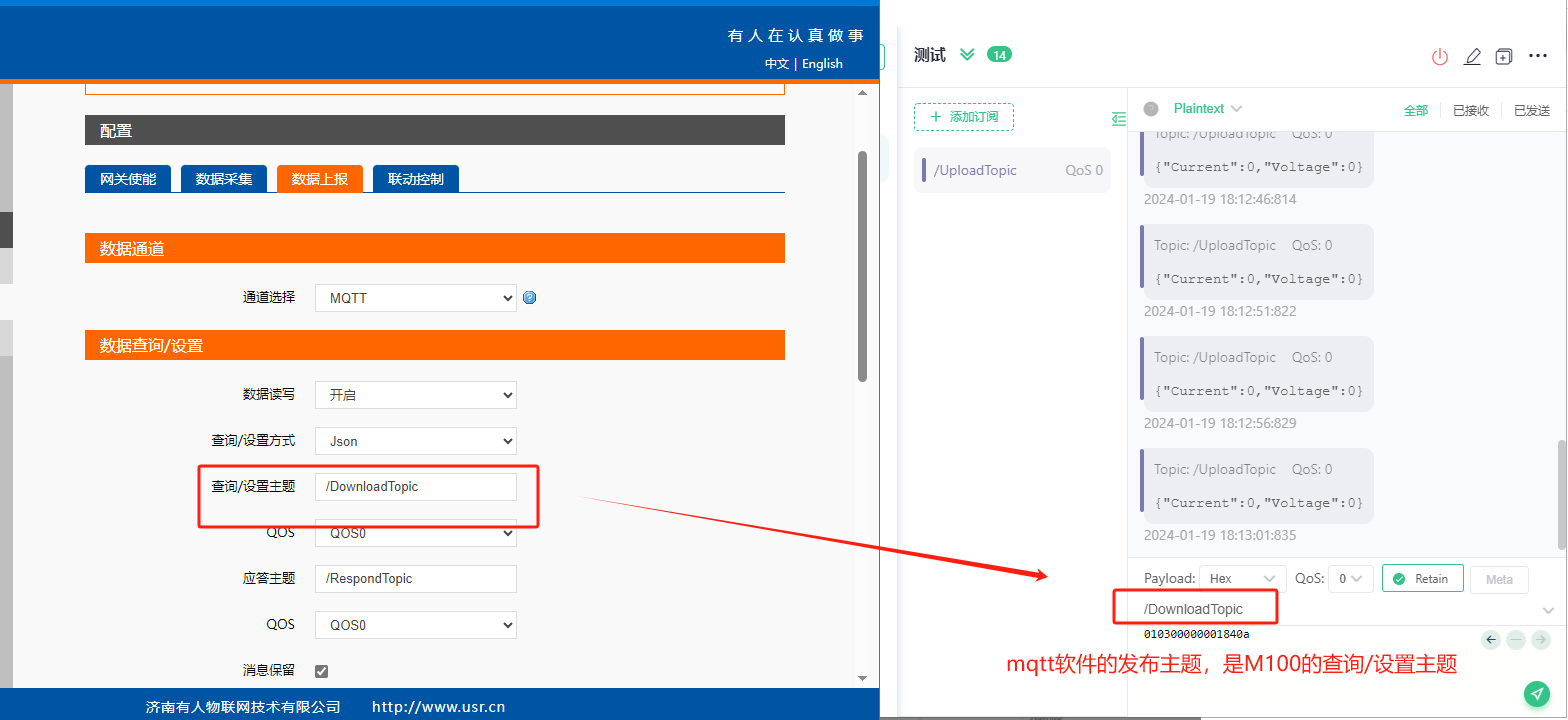This screenshot has height=720, width=1568.
Task: Click the blue help icon beside 通道选择
Action: click(x=530, y=297)
